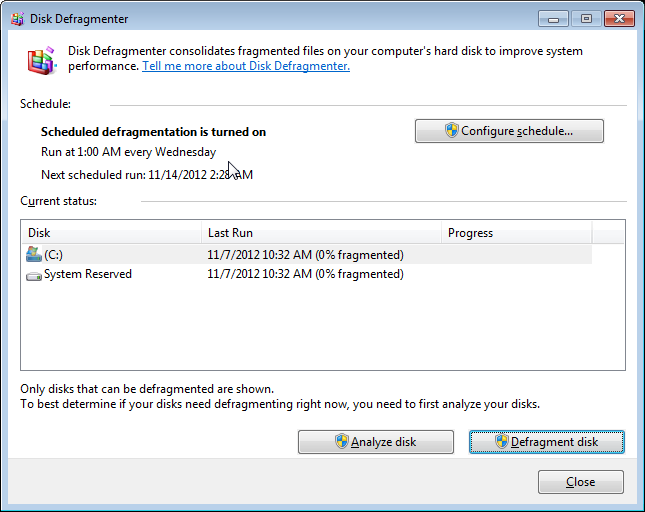Sort list by Last Run column header
This screenshot has width=645, height=512.
pos(320,233)
